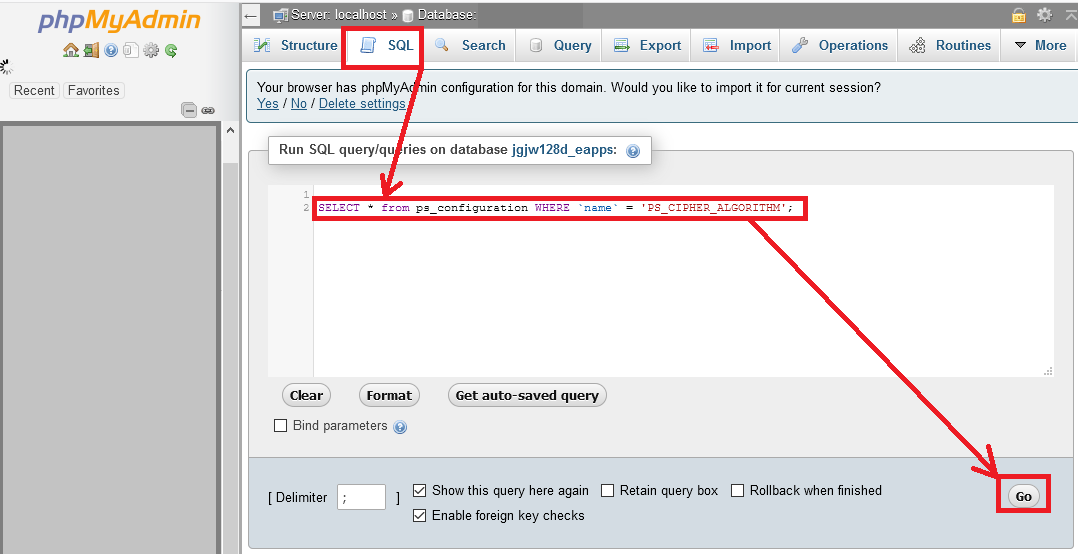Click Yes to import configuration

pos(267,104)
